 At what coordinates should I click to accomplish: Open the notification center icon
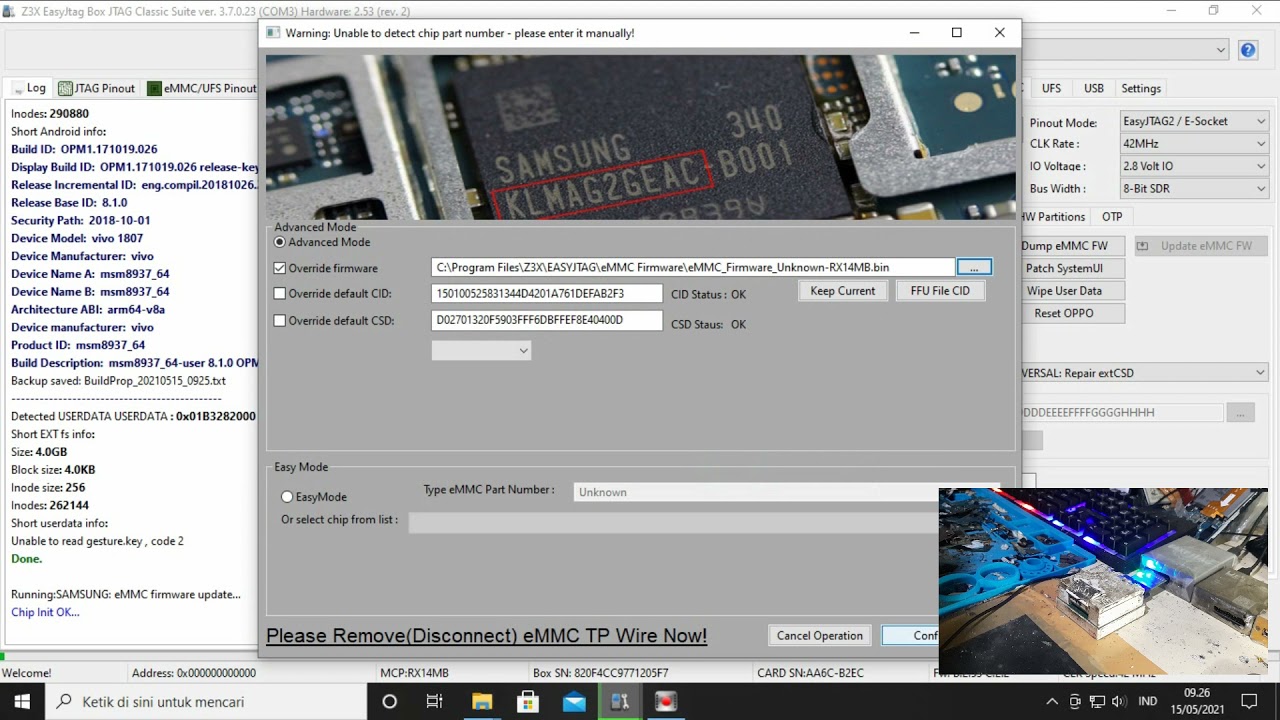click(x=1249, y=702)
